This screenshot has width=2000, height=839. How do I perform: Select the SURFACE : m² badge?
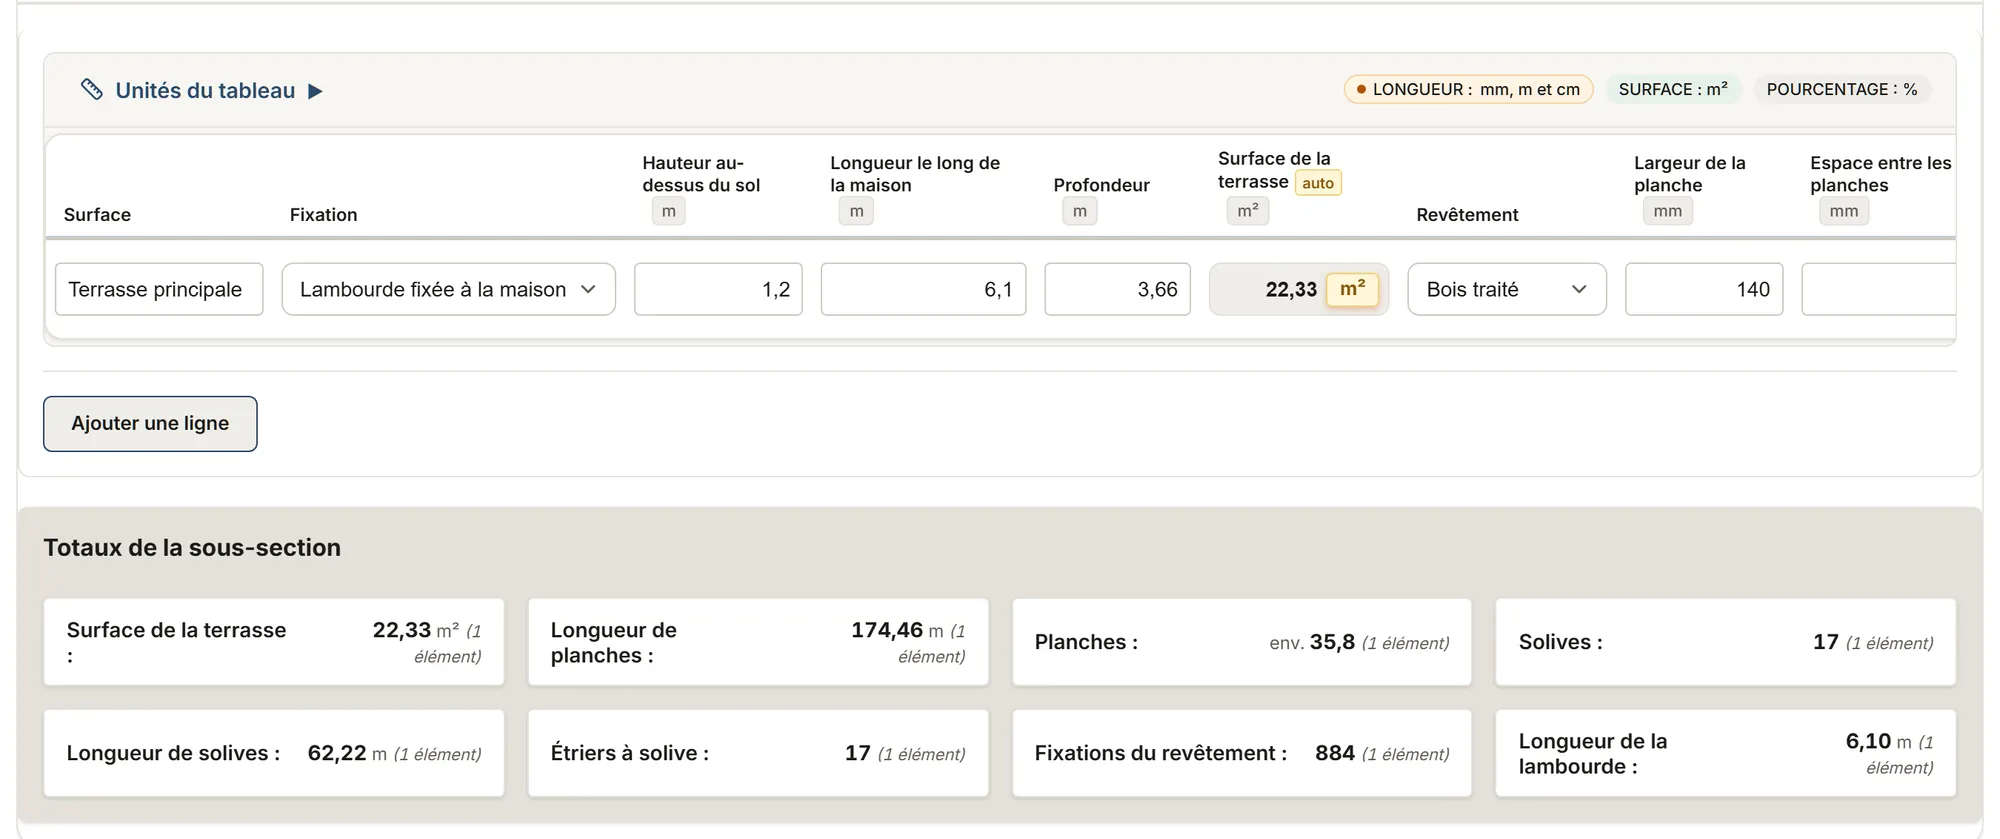click(1673, 90)
